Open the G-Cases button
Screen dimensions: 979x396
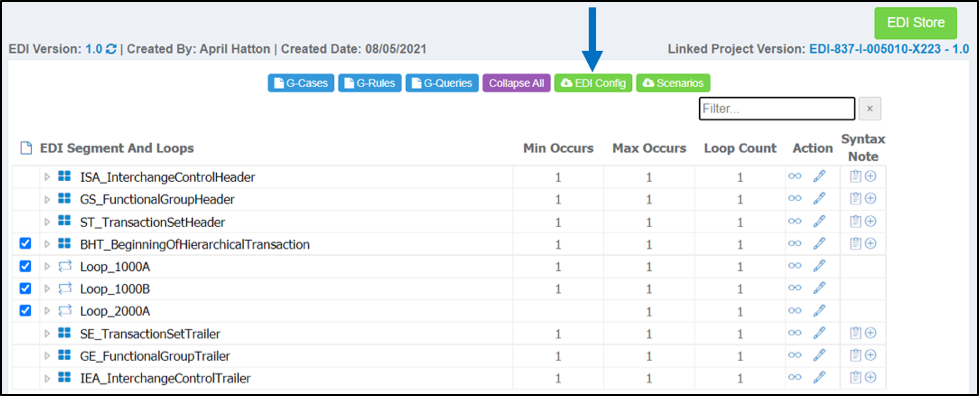302,83
